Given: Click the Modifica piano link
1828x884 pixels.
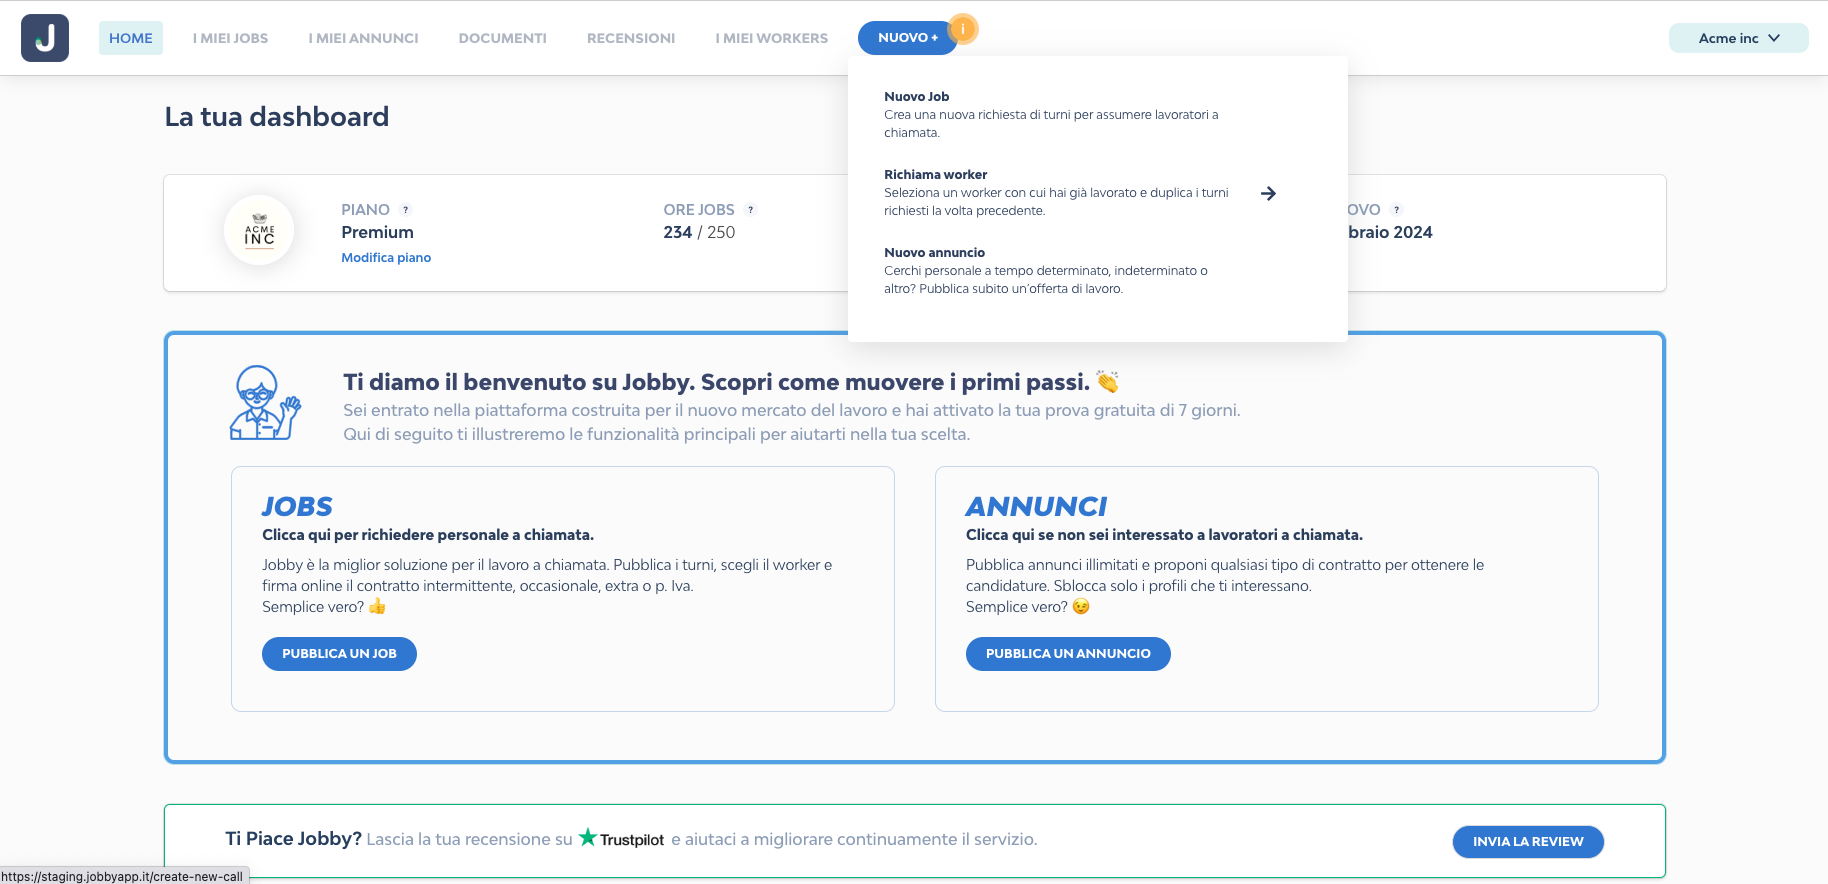Looking at the screenshot, I should [386, 257].
